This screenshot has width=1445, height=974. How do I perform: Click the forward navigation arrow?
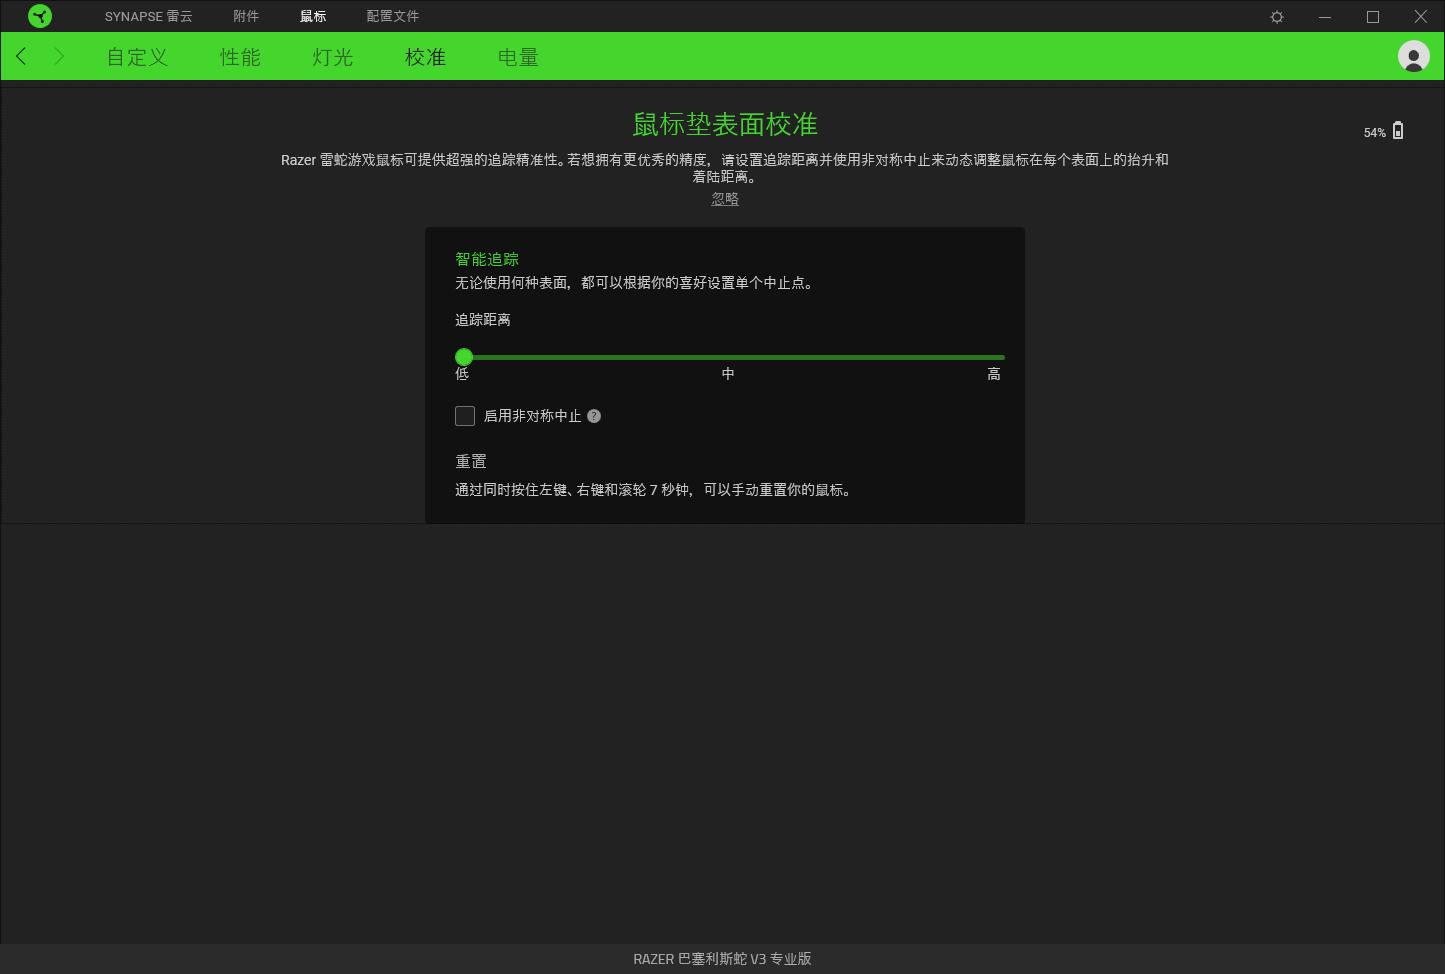59,56
